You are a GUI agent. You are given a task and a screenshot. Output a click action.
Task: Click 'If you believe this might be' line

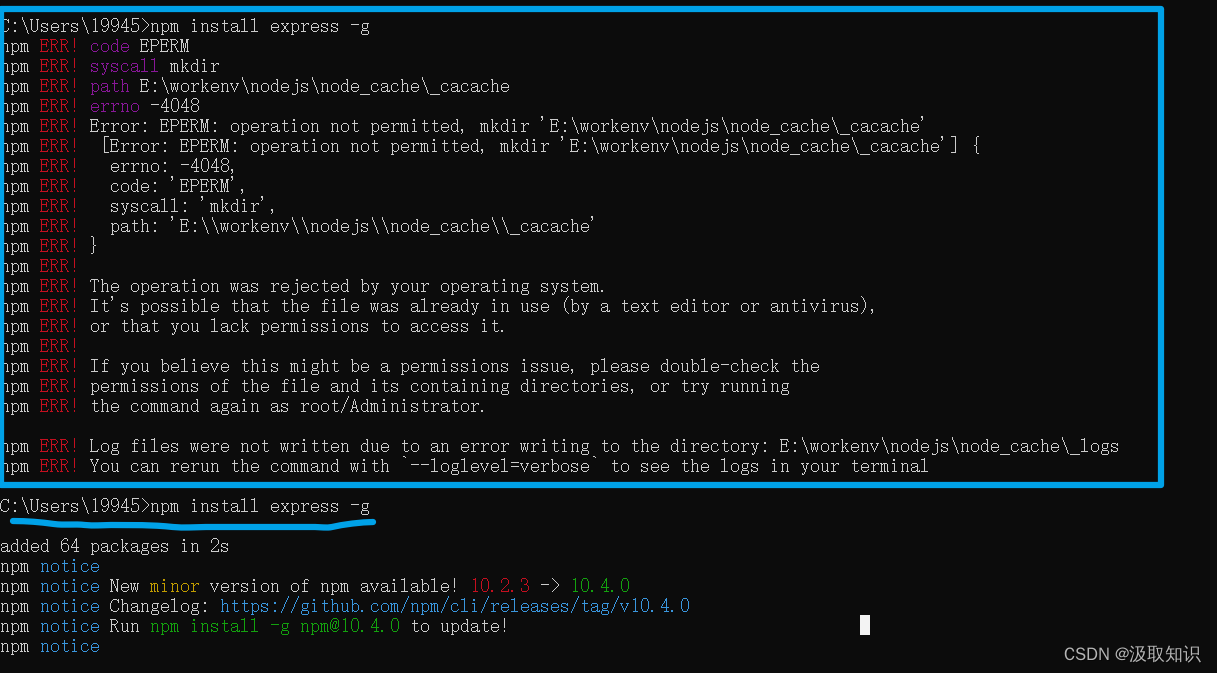tap(455, 366)
